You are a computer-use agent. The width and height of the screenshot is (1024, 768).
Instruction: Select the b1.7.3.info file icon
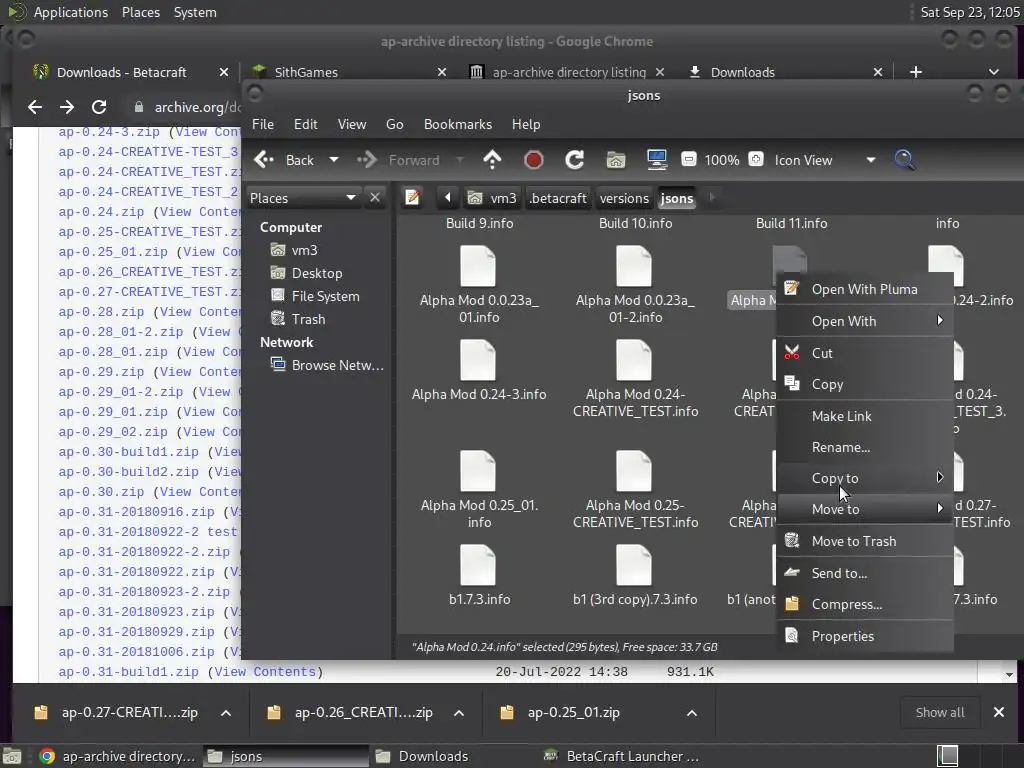[478, 566]
